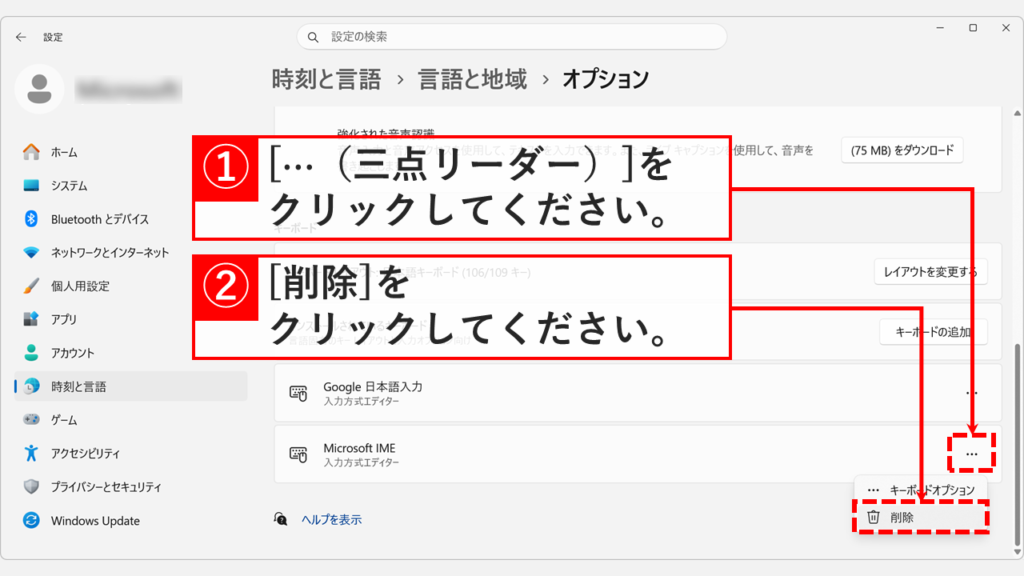Screen dimensions: 1024x576
Task: Click the network Wi-Fi icon
Action: [x=31, y=253]
